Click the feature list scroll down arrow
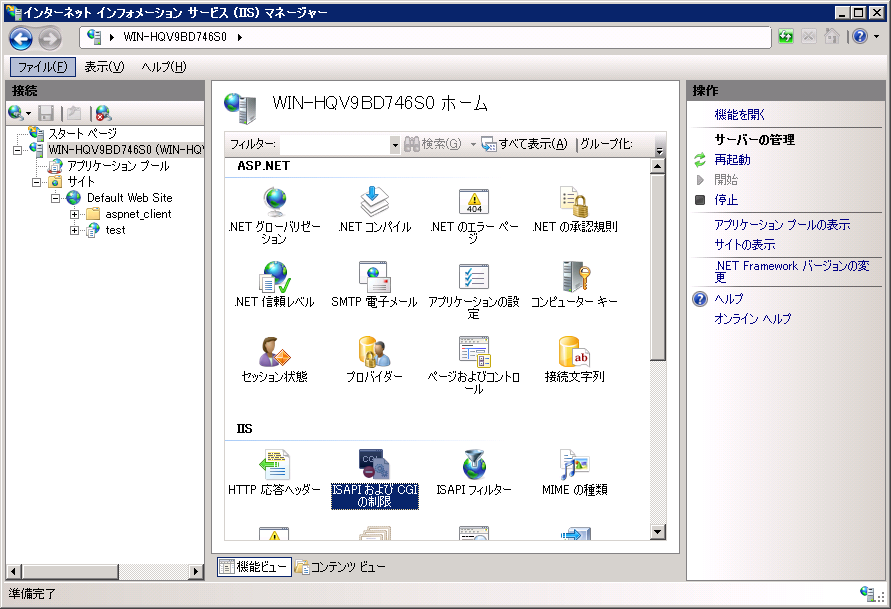Image resolution: width=891 pixels, height=609 pixels. pos(657,532)
